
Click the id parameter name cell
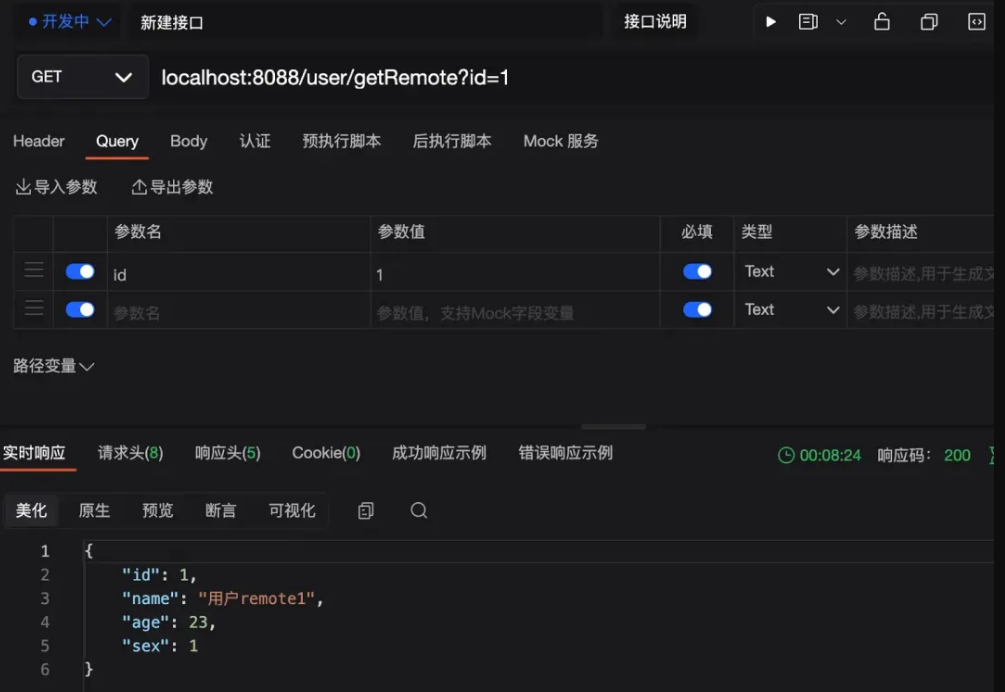[x=238, y=274]
